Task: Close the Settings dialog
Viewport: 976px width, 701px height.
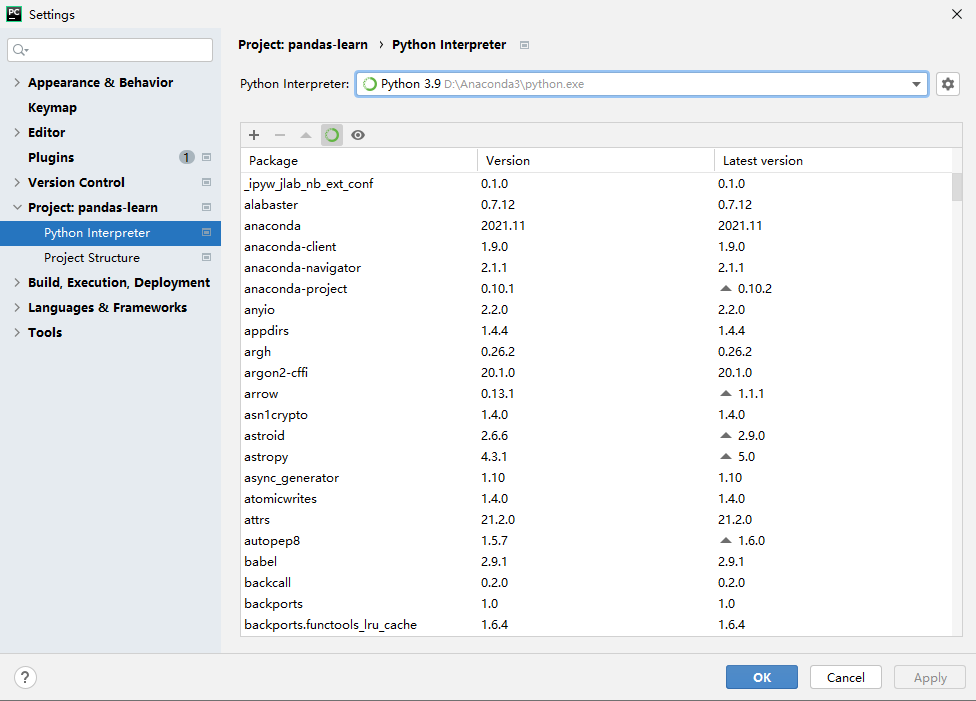Action: click(957, 14)
